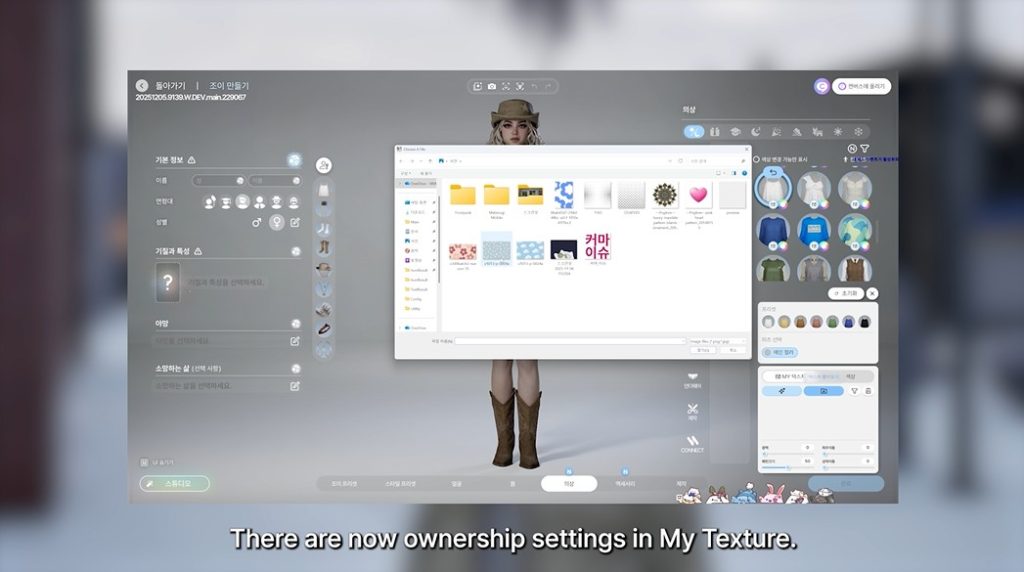Close the color panel with the X button
1024x572 pixels.
[872, 294]
